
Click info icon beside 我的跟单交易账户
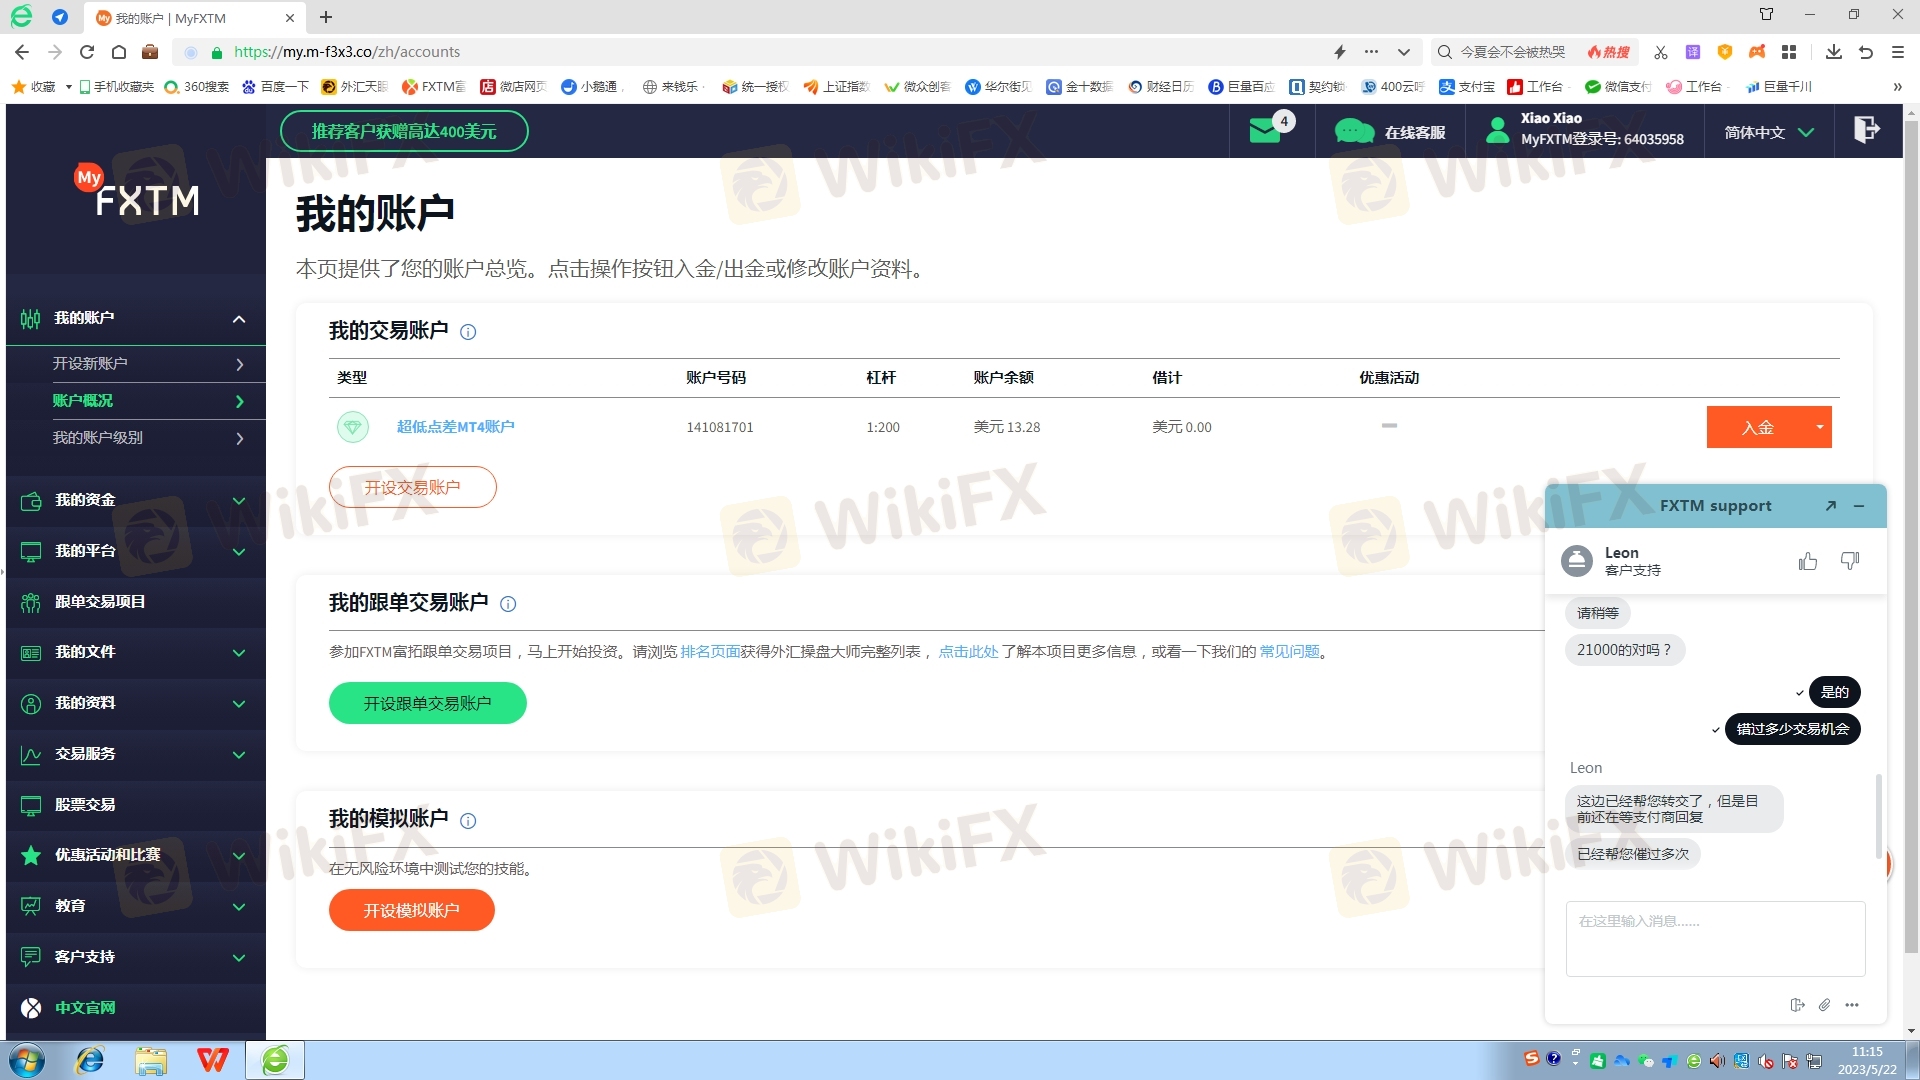click(508, 604)
